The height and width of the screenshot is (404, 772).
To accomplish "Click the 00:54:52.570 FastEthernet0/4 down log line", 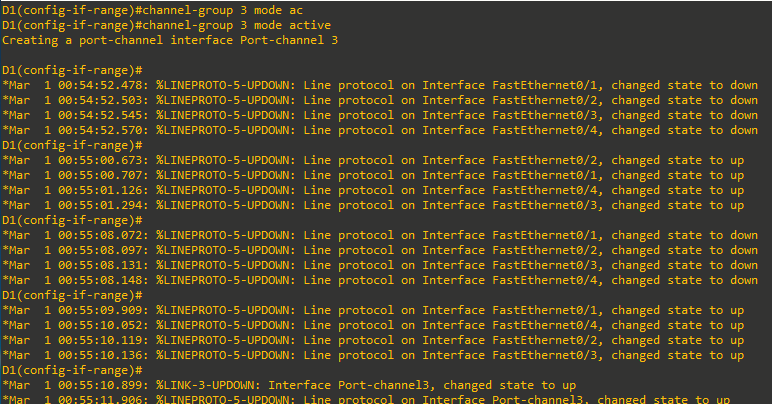I will pyautogui.click(x=380, y=130).
